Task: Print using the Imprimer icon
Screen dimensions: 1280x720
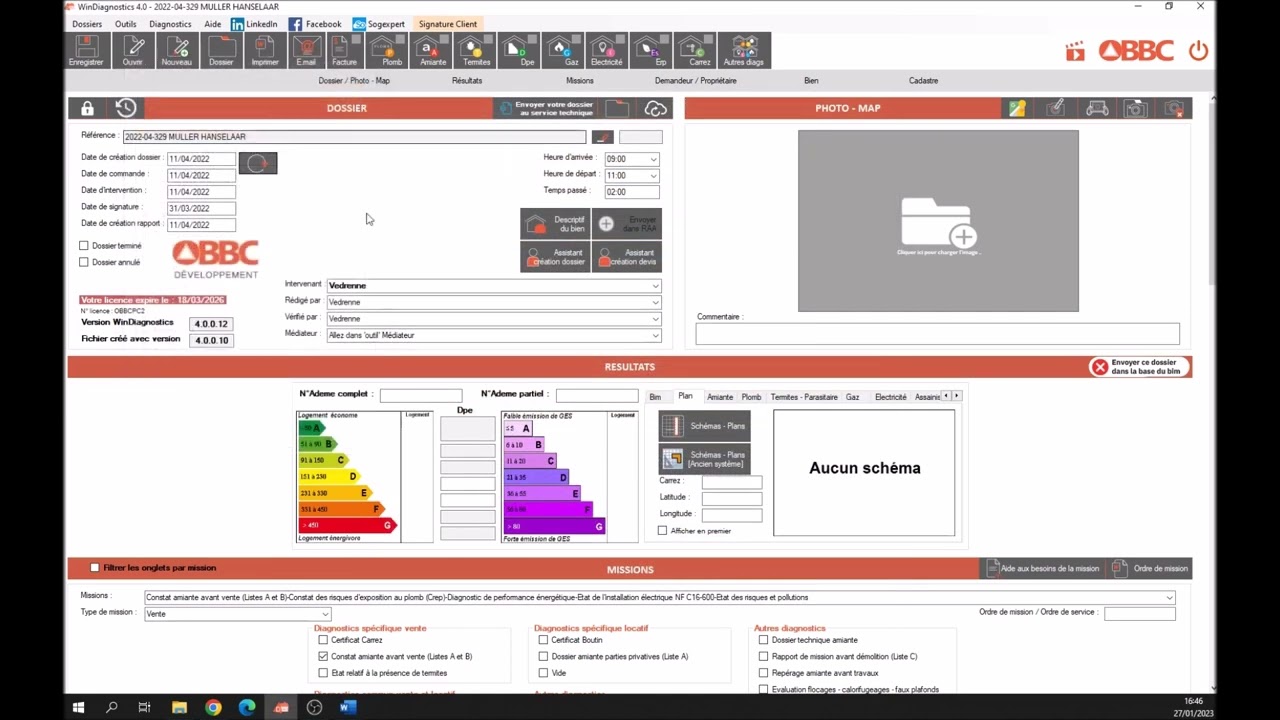Action: (265, 50)
